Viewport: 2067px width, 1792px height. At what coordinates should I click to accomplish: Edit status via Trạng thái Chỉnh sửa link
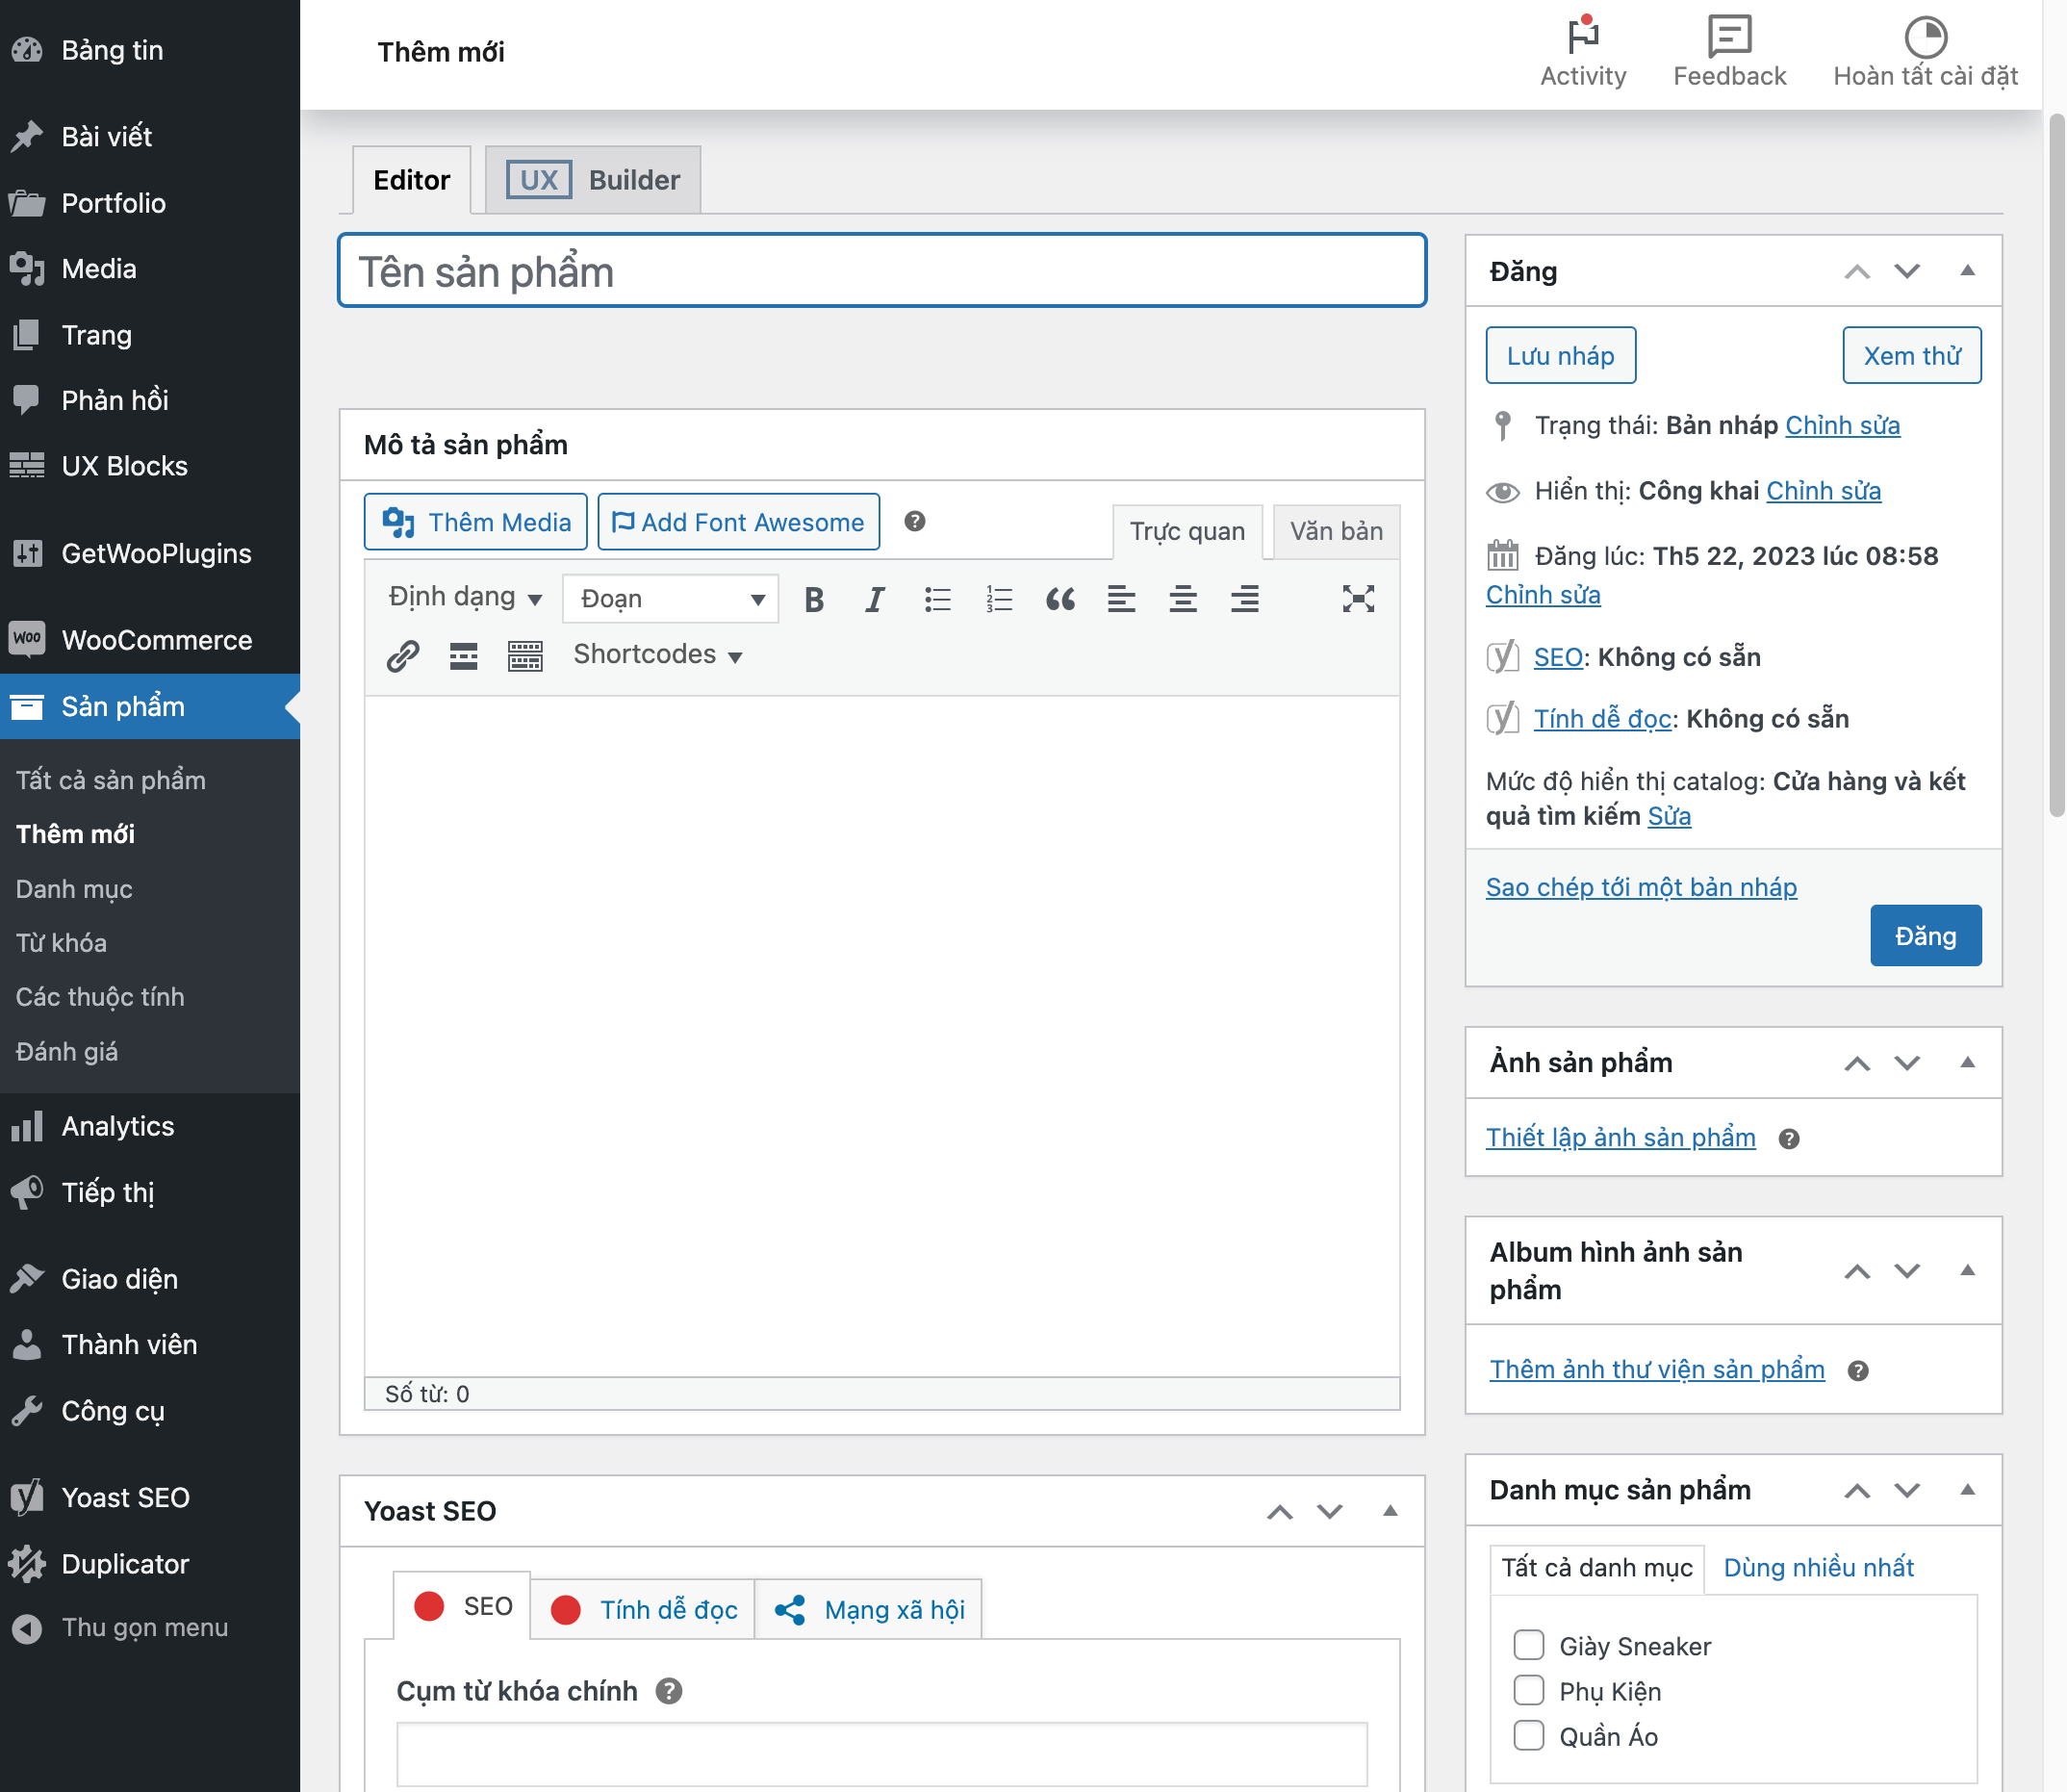(1842, 425)
